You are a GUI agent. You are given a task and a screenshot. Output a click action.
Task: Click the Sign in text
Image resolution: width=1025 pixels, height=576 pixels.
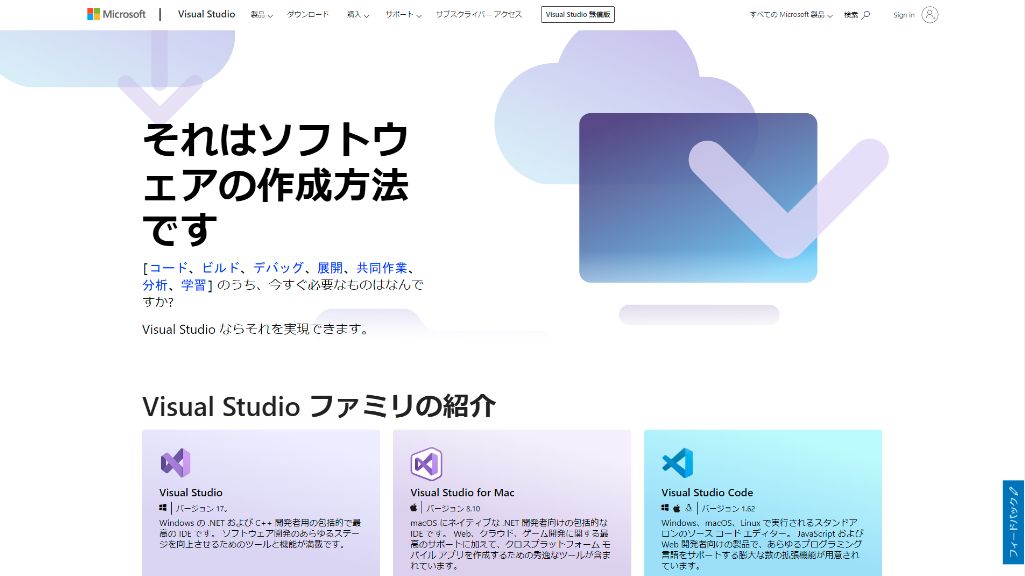(x=904, y=15)
